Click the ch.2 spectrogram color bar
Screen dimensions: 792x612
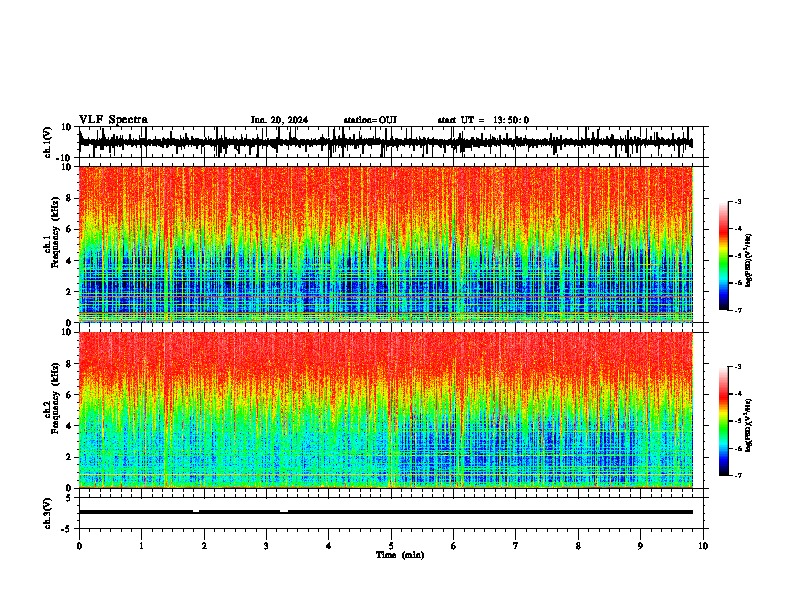(724, 421)
